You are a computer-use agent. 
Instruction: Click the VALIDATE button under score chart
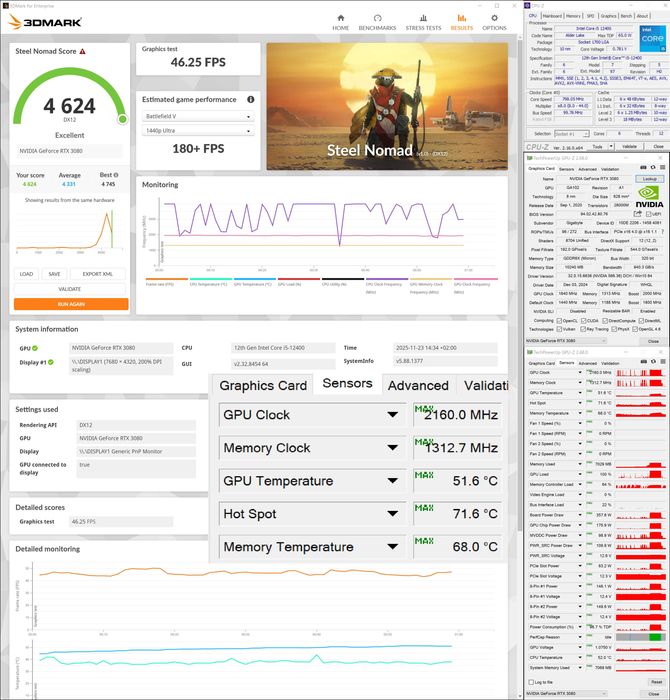click(x=70, y=289)
